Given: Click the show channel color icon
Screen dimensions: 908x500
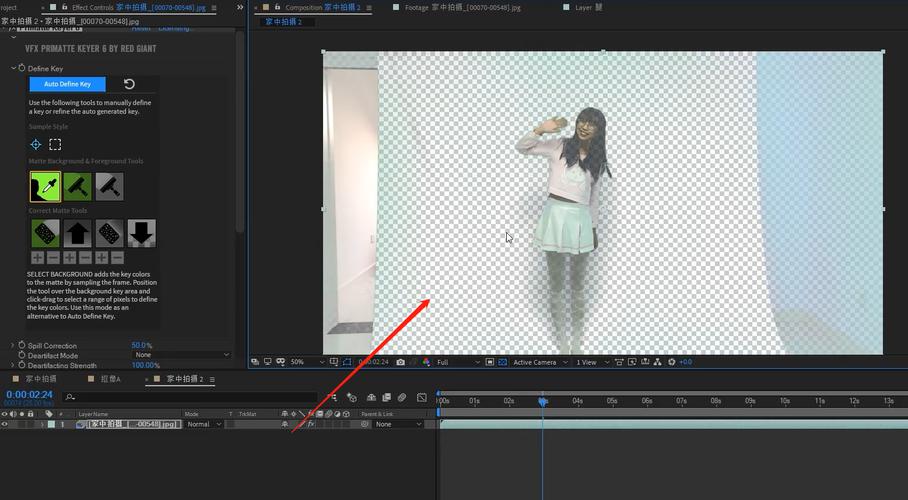Looking at the screenshot, I should coord(426,362).
